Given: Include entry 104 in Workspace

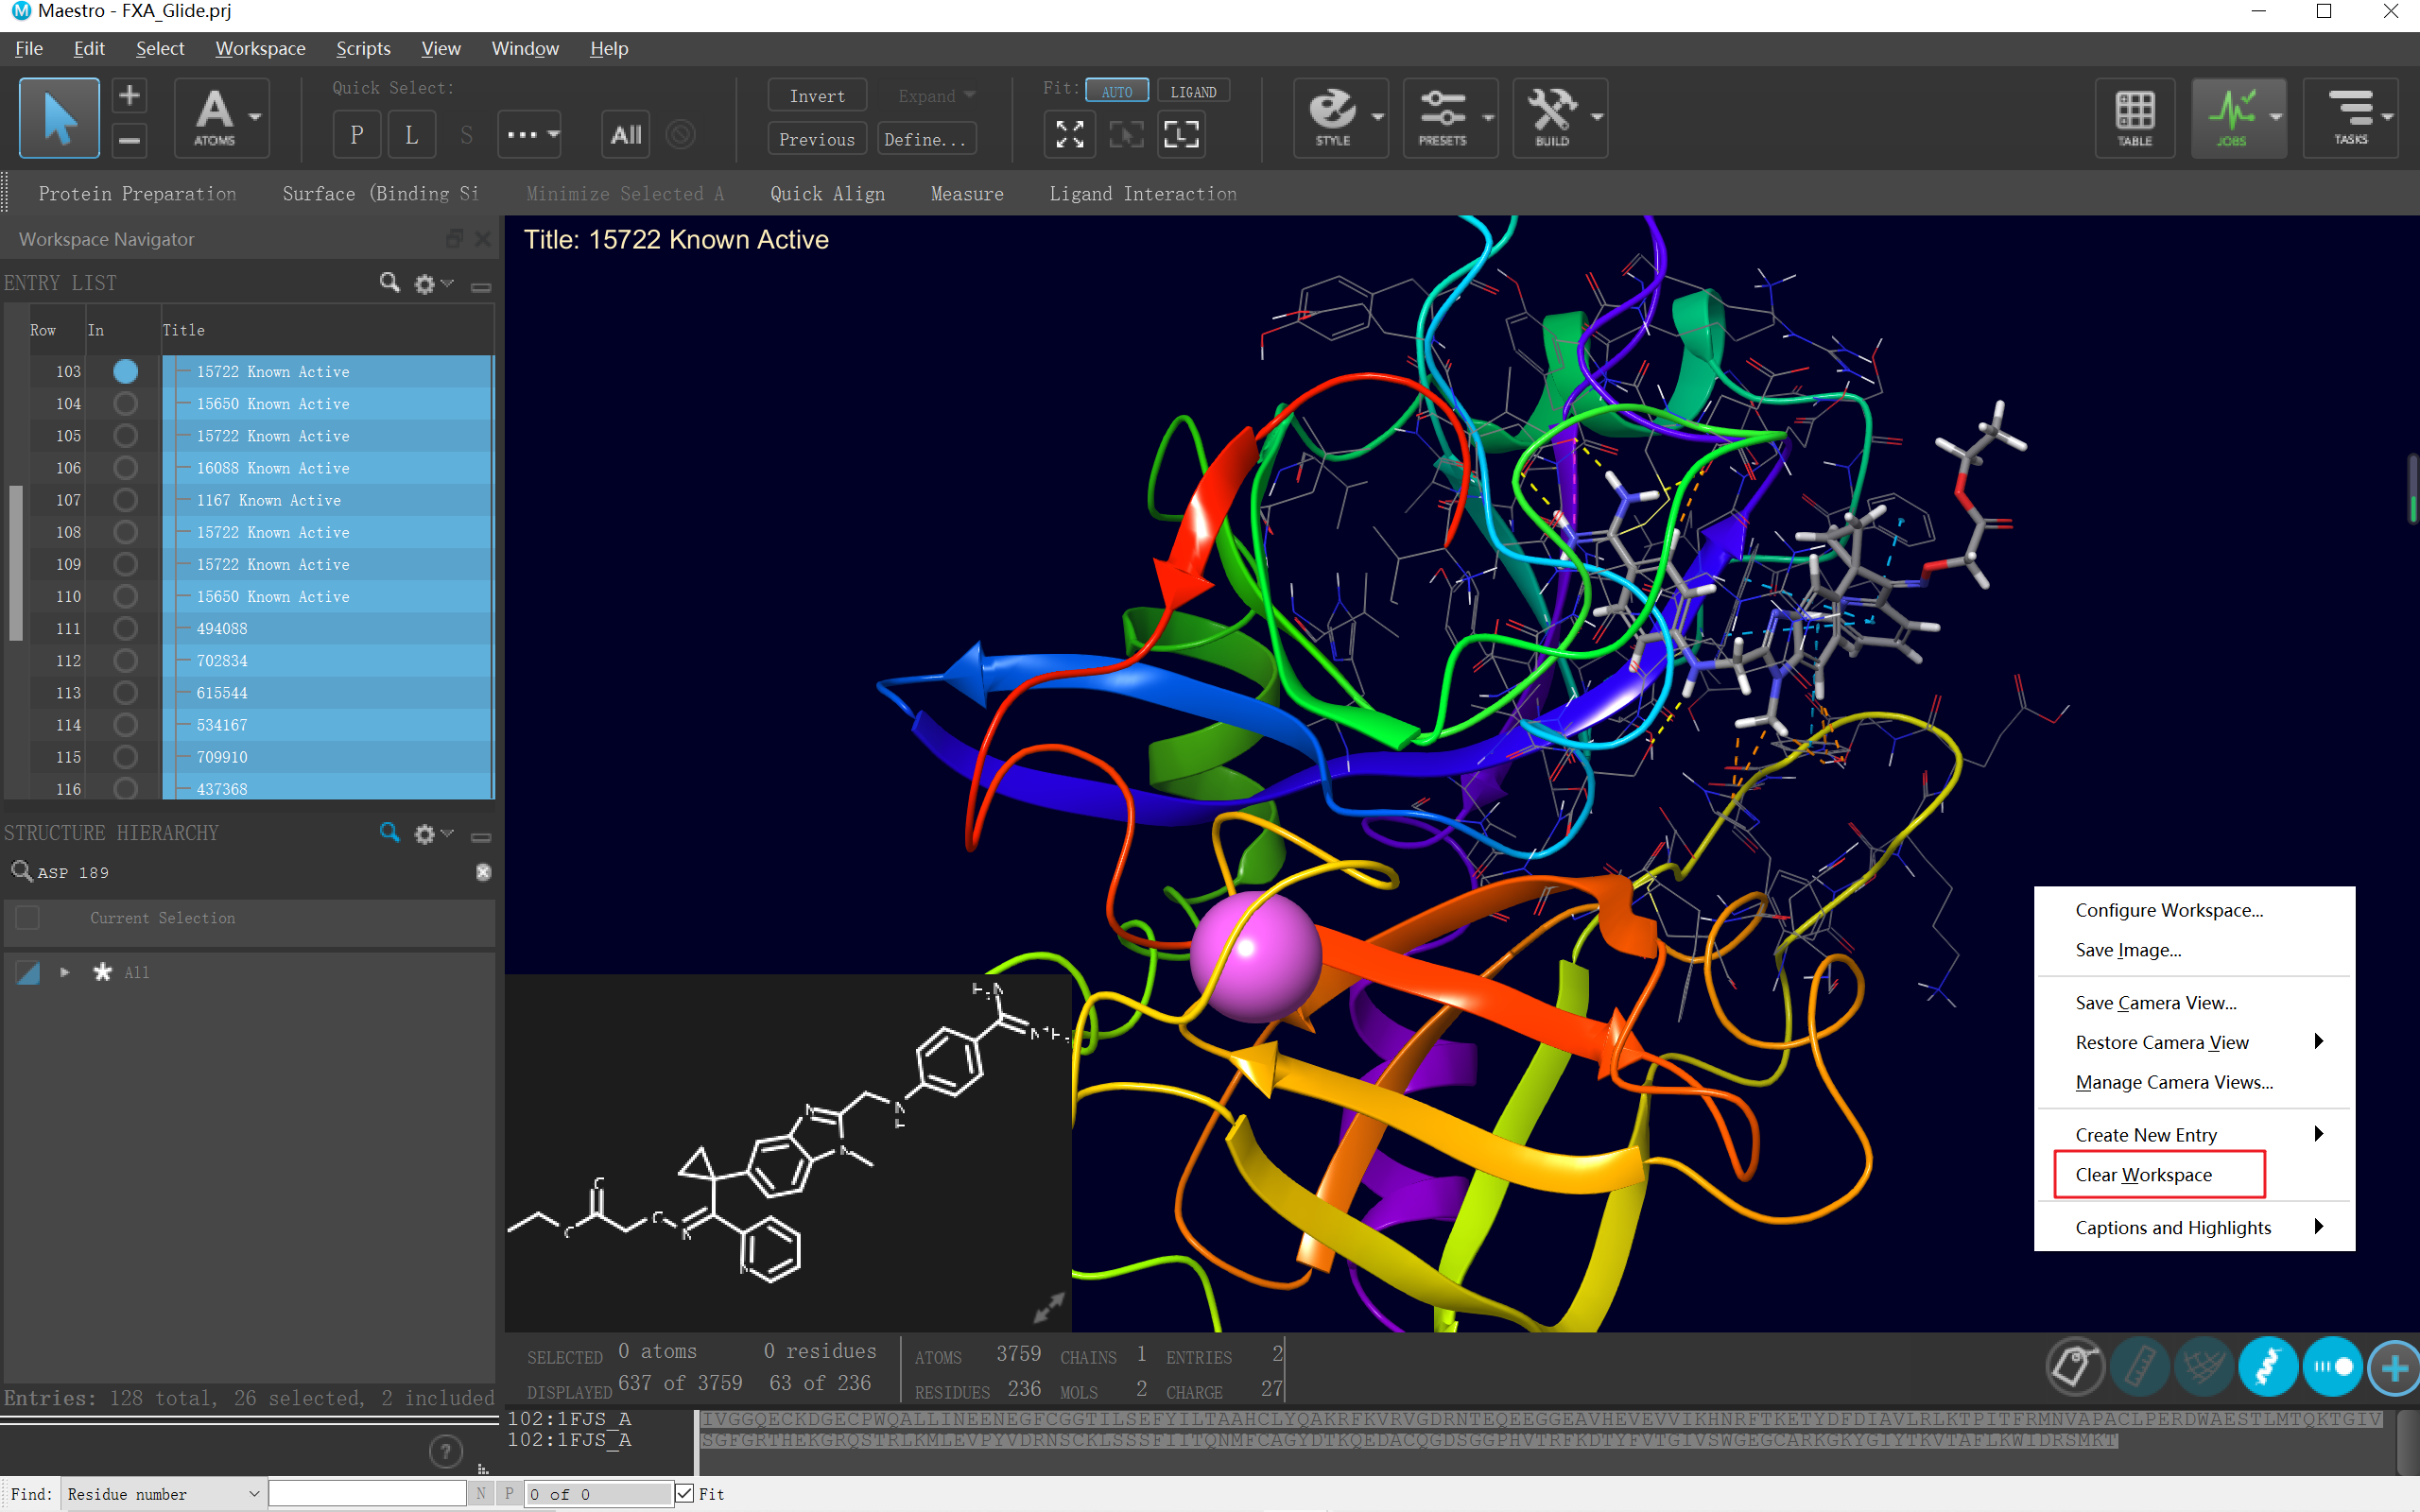Looking at the screenshot, I should [125, 404].
